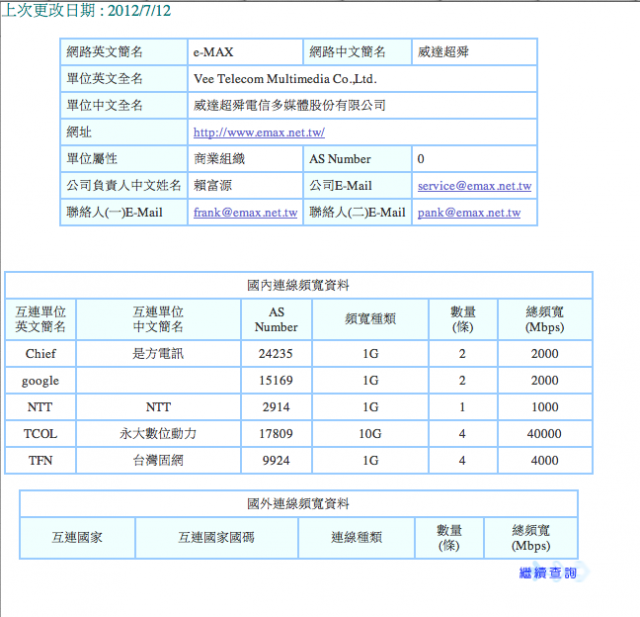Select the 威達超舜 Chinese short name cell
The height and width of the screenshot is (617, 640).
(x=474, y=52)
